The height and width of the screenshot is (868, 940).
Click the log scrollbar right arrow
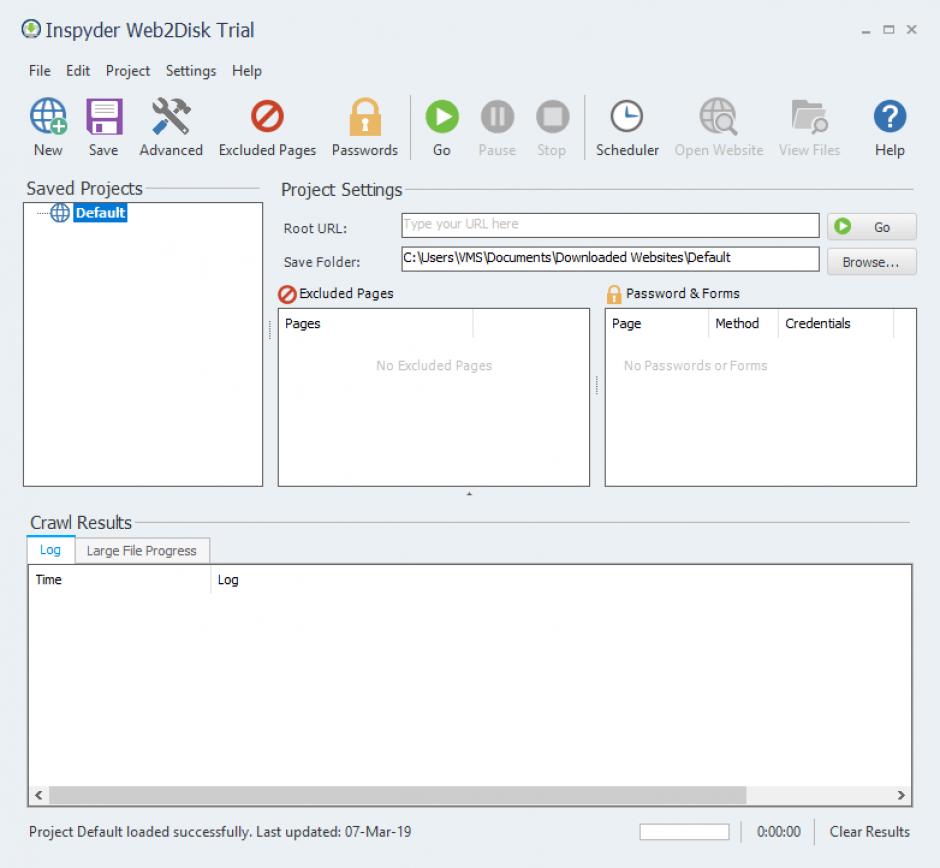tap(901, 795)
